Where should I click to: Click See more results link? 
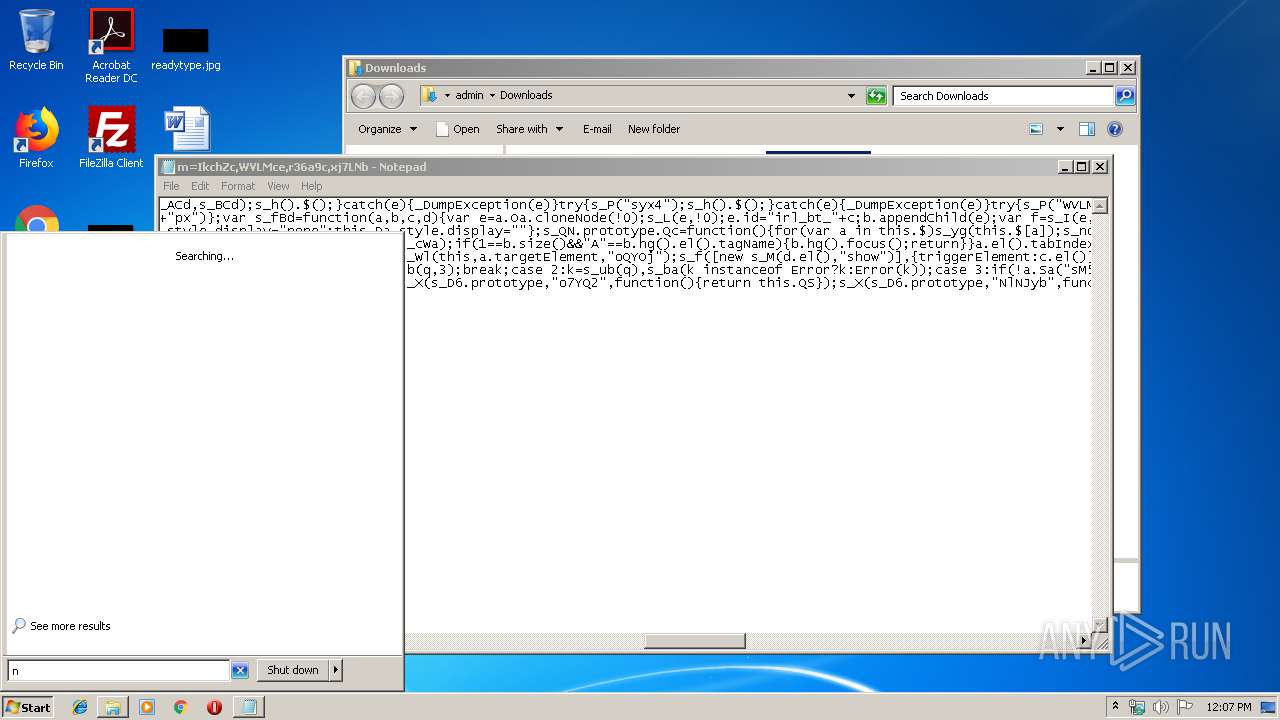(x=70, y=626)
